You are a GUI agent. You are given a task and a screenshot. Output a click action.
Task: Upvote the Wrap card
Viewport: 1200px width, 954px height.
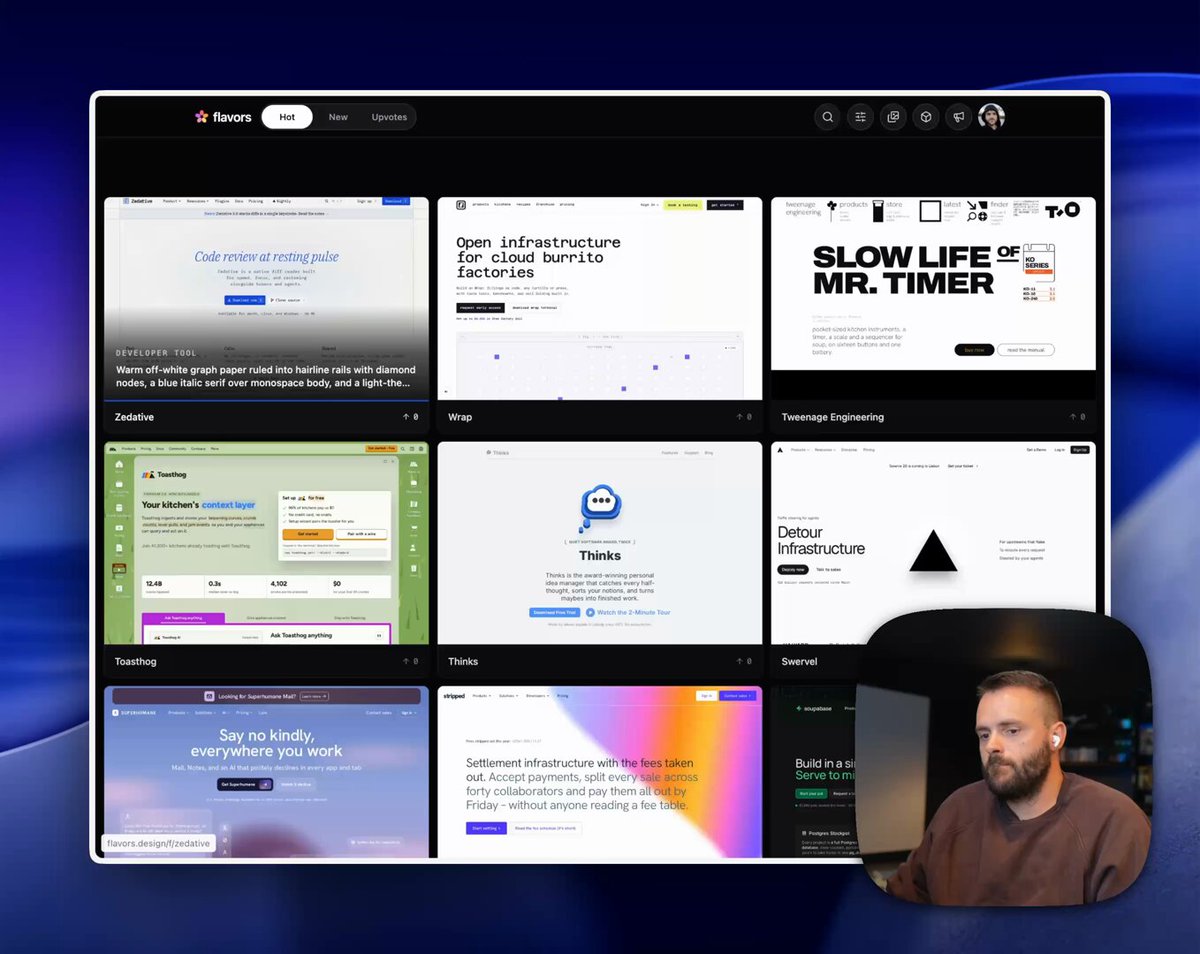coord(743,417)
